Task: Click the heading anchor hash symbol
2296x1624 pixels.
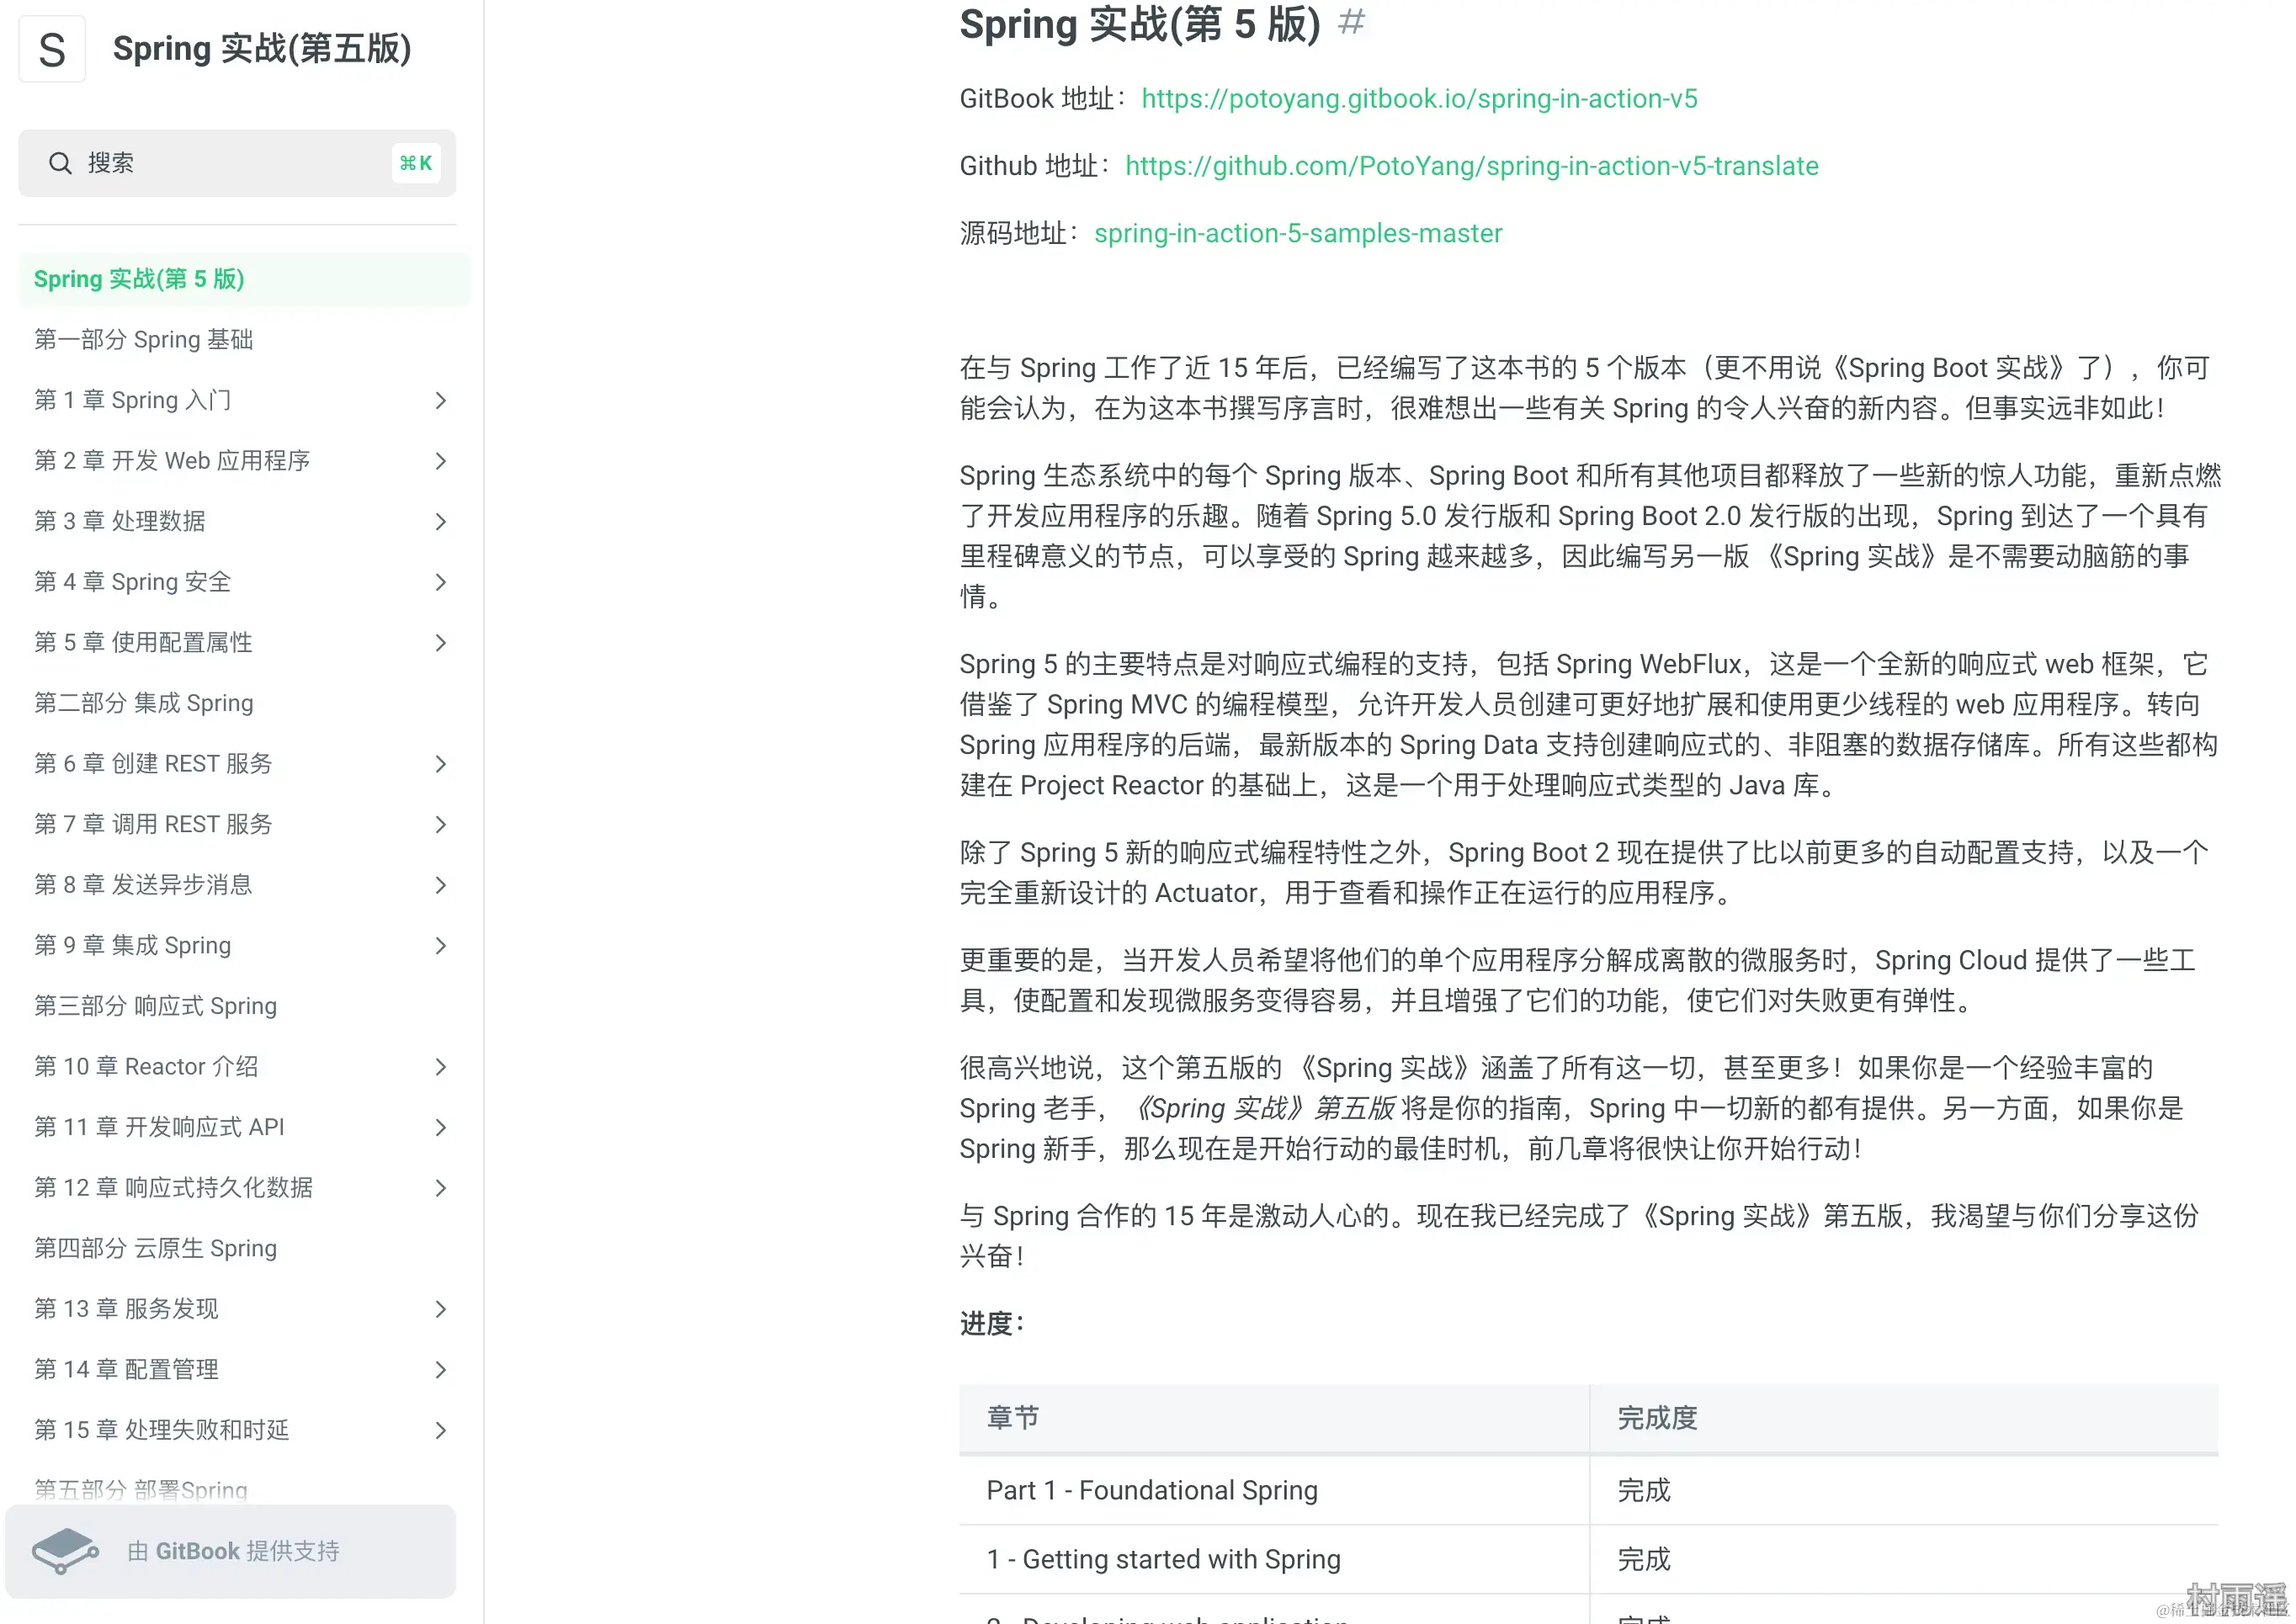Action: pyautogui.click(x=1351, y=22)
